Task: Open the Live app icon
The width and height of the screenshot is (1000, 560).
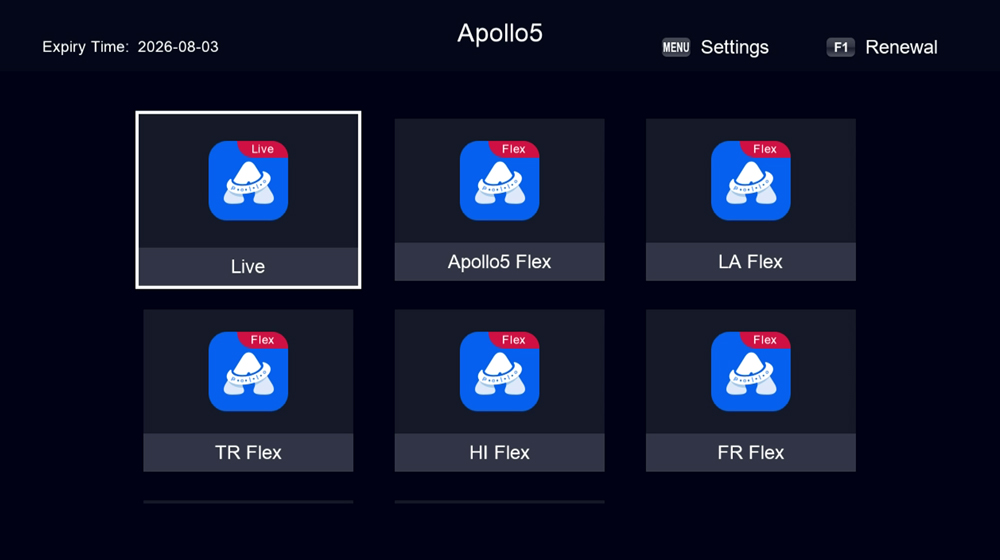Action: [x=248, y=181]
